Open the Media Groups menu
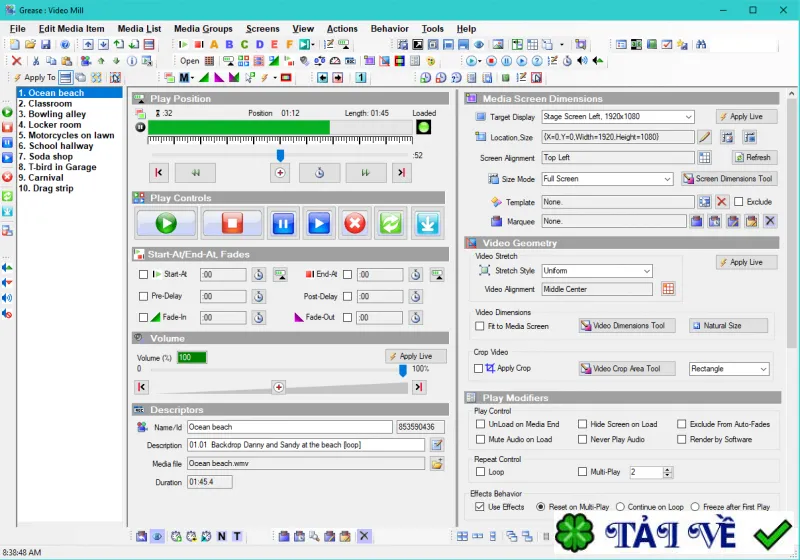Viewport: 800px width, 560px height. click(203, 29)
